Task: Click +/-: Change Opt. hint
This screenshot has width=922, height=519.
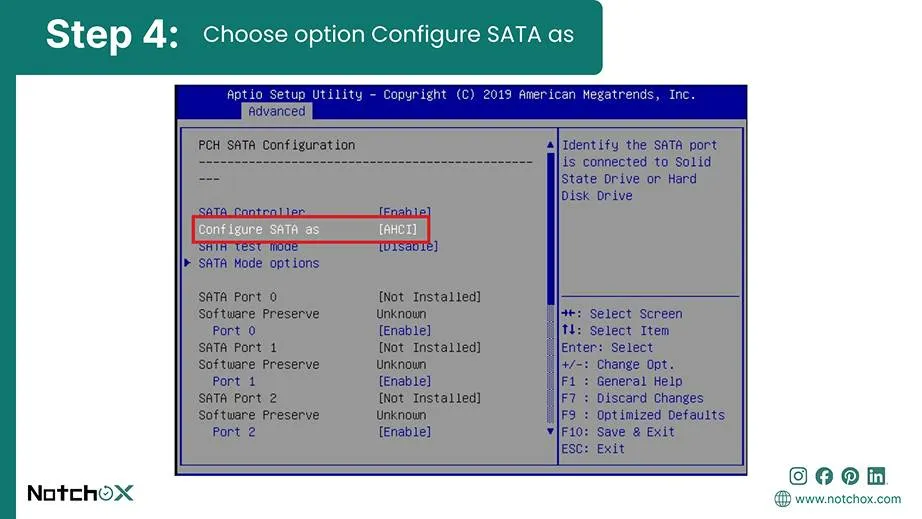Action: click(x=617, y=364)
